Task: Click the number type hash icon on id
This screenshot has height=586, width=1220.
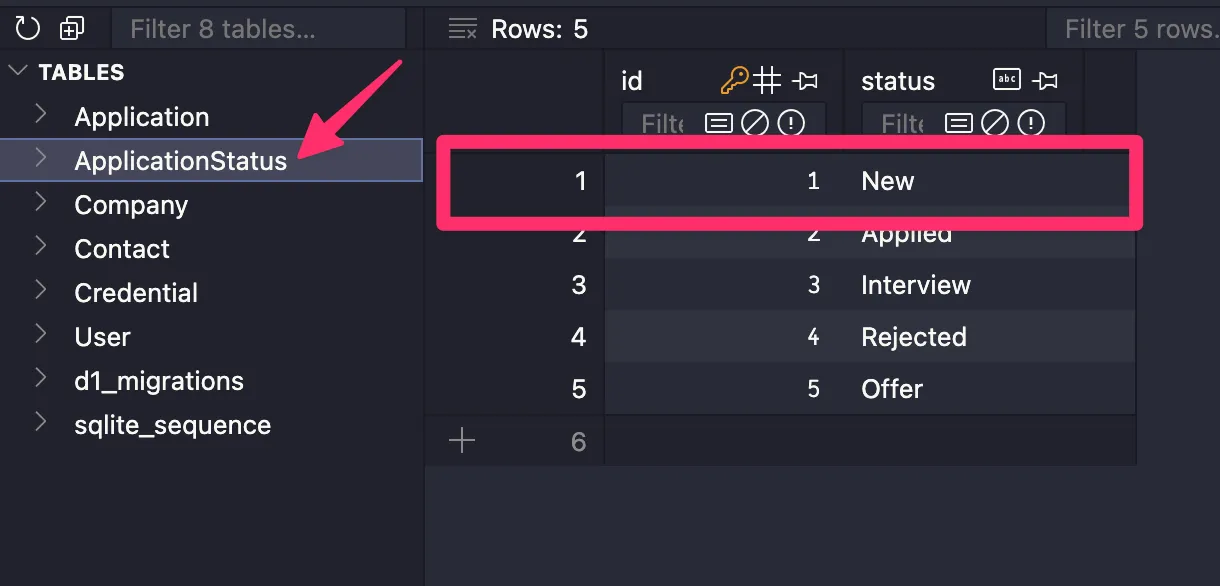Action: click(766, 80)
